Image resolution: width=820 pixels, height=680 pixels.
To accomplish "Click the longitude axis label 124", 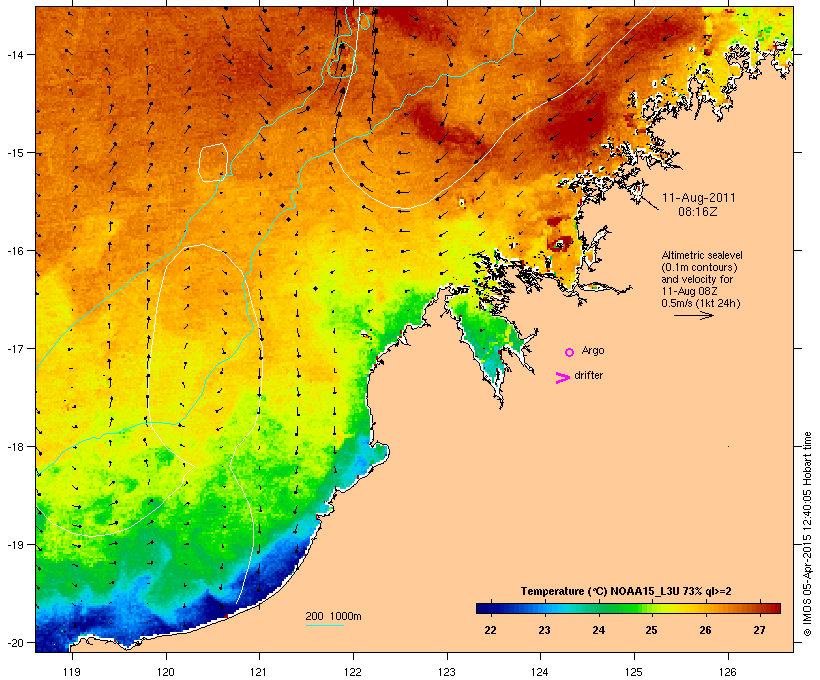I will click(x=540, y=672).
